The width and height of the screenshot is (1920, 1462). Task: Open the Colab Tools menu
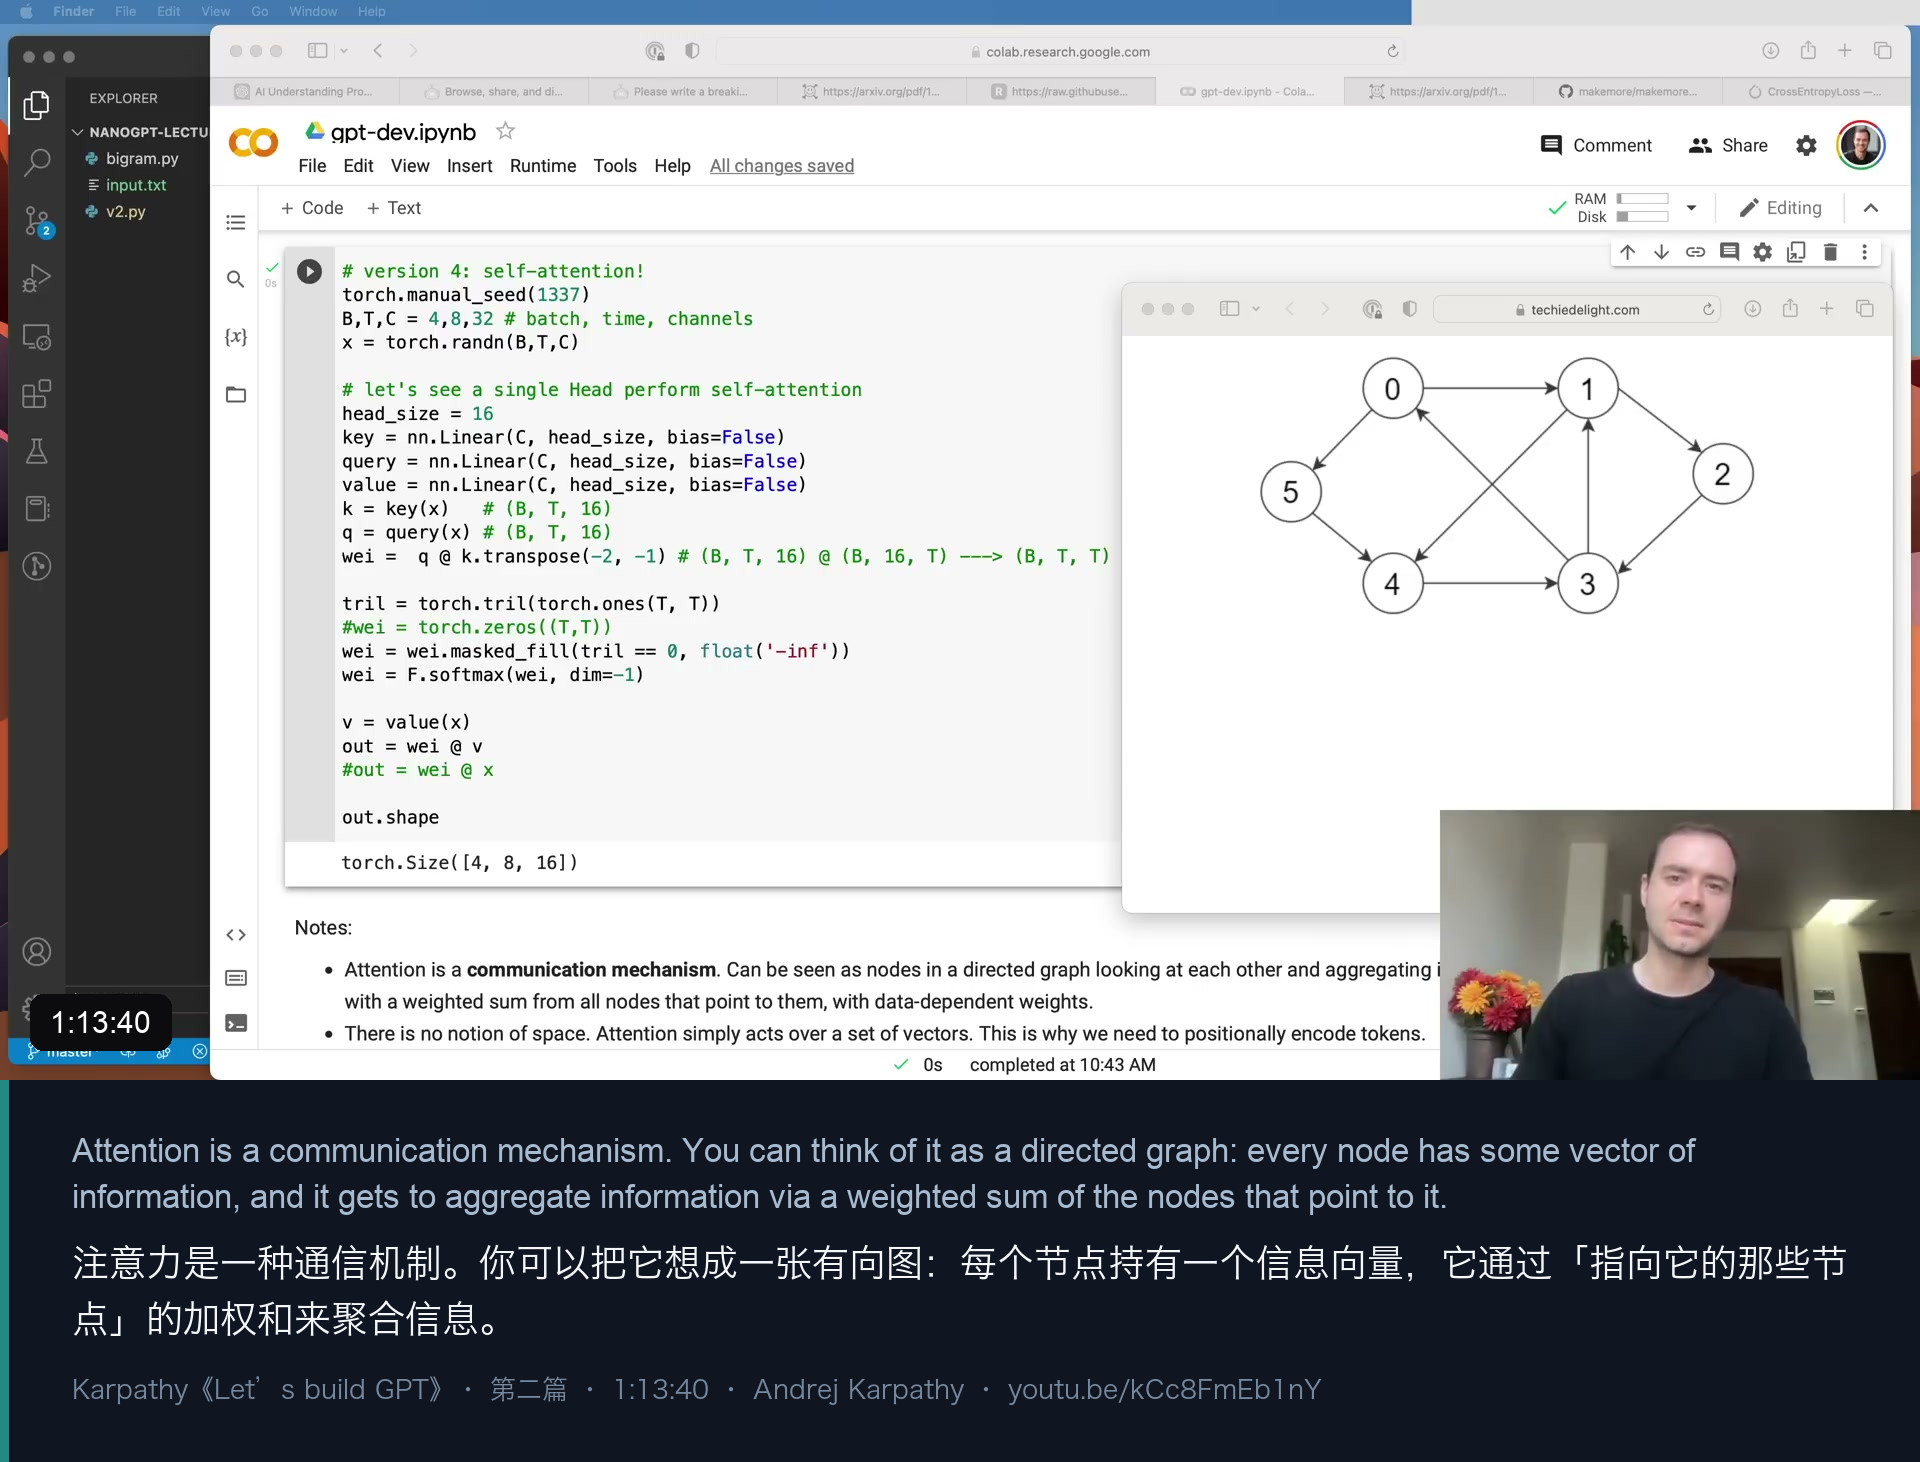(x=615, y=166)
